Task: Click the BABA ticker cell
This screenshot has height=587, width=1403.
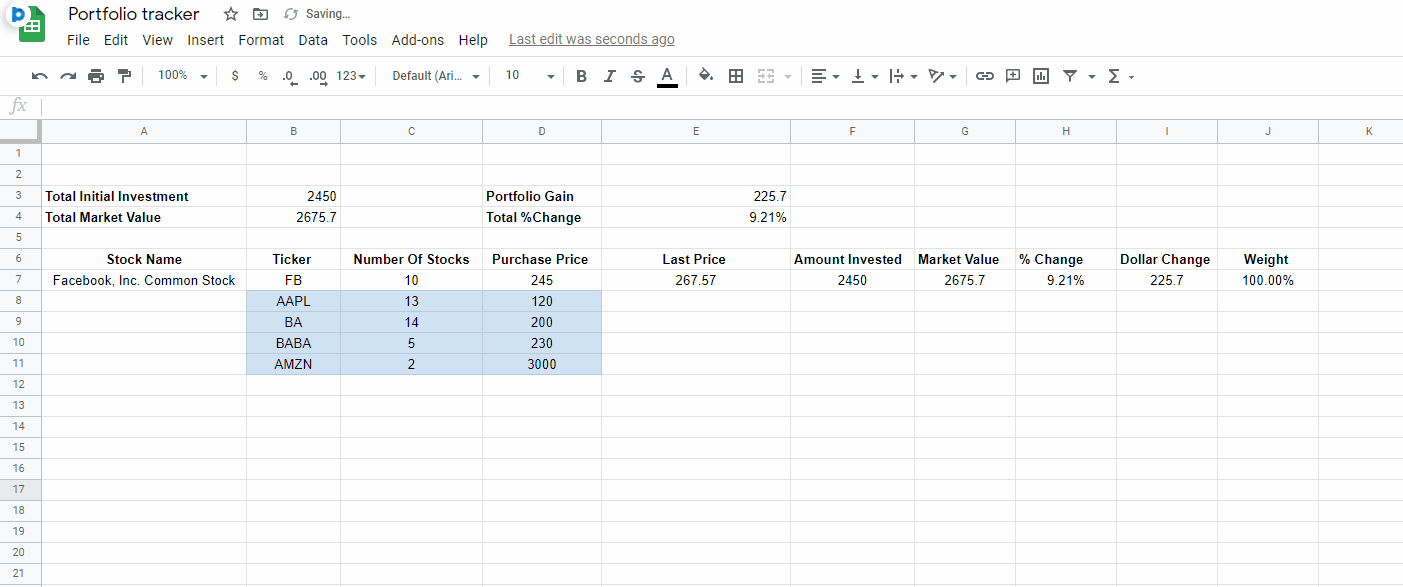Action: (x=294, y=343)
